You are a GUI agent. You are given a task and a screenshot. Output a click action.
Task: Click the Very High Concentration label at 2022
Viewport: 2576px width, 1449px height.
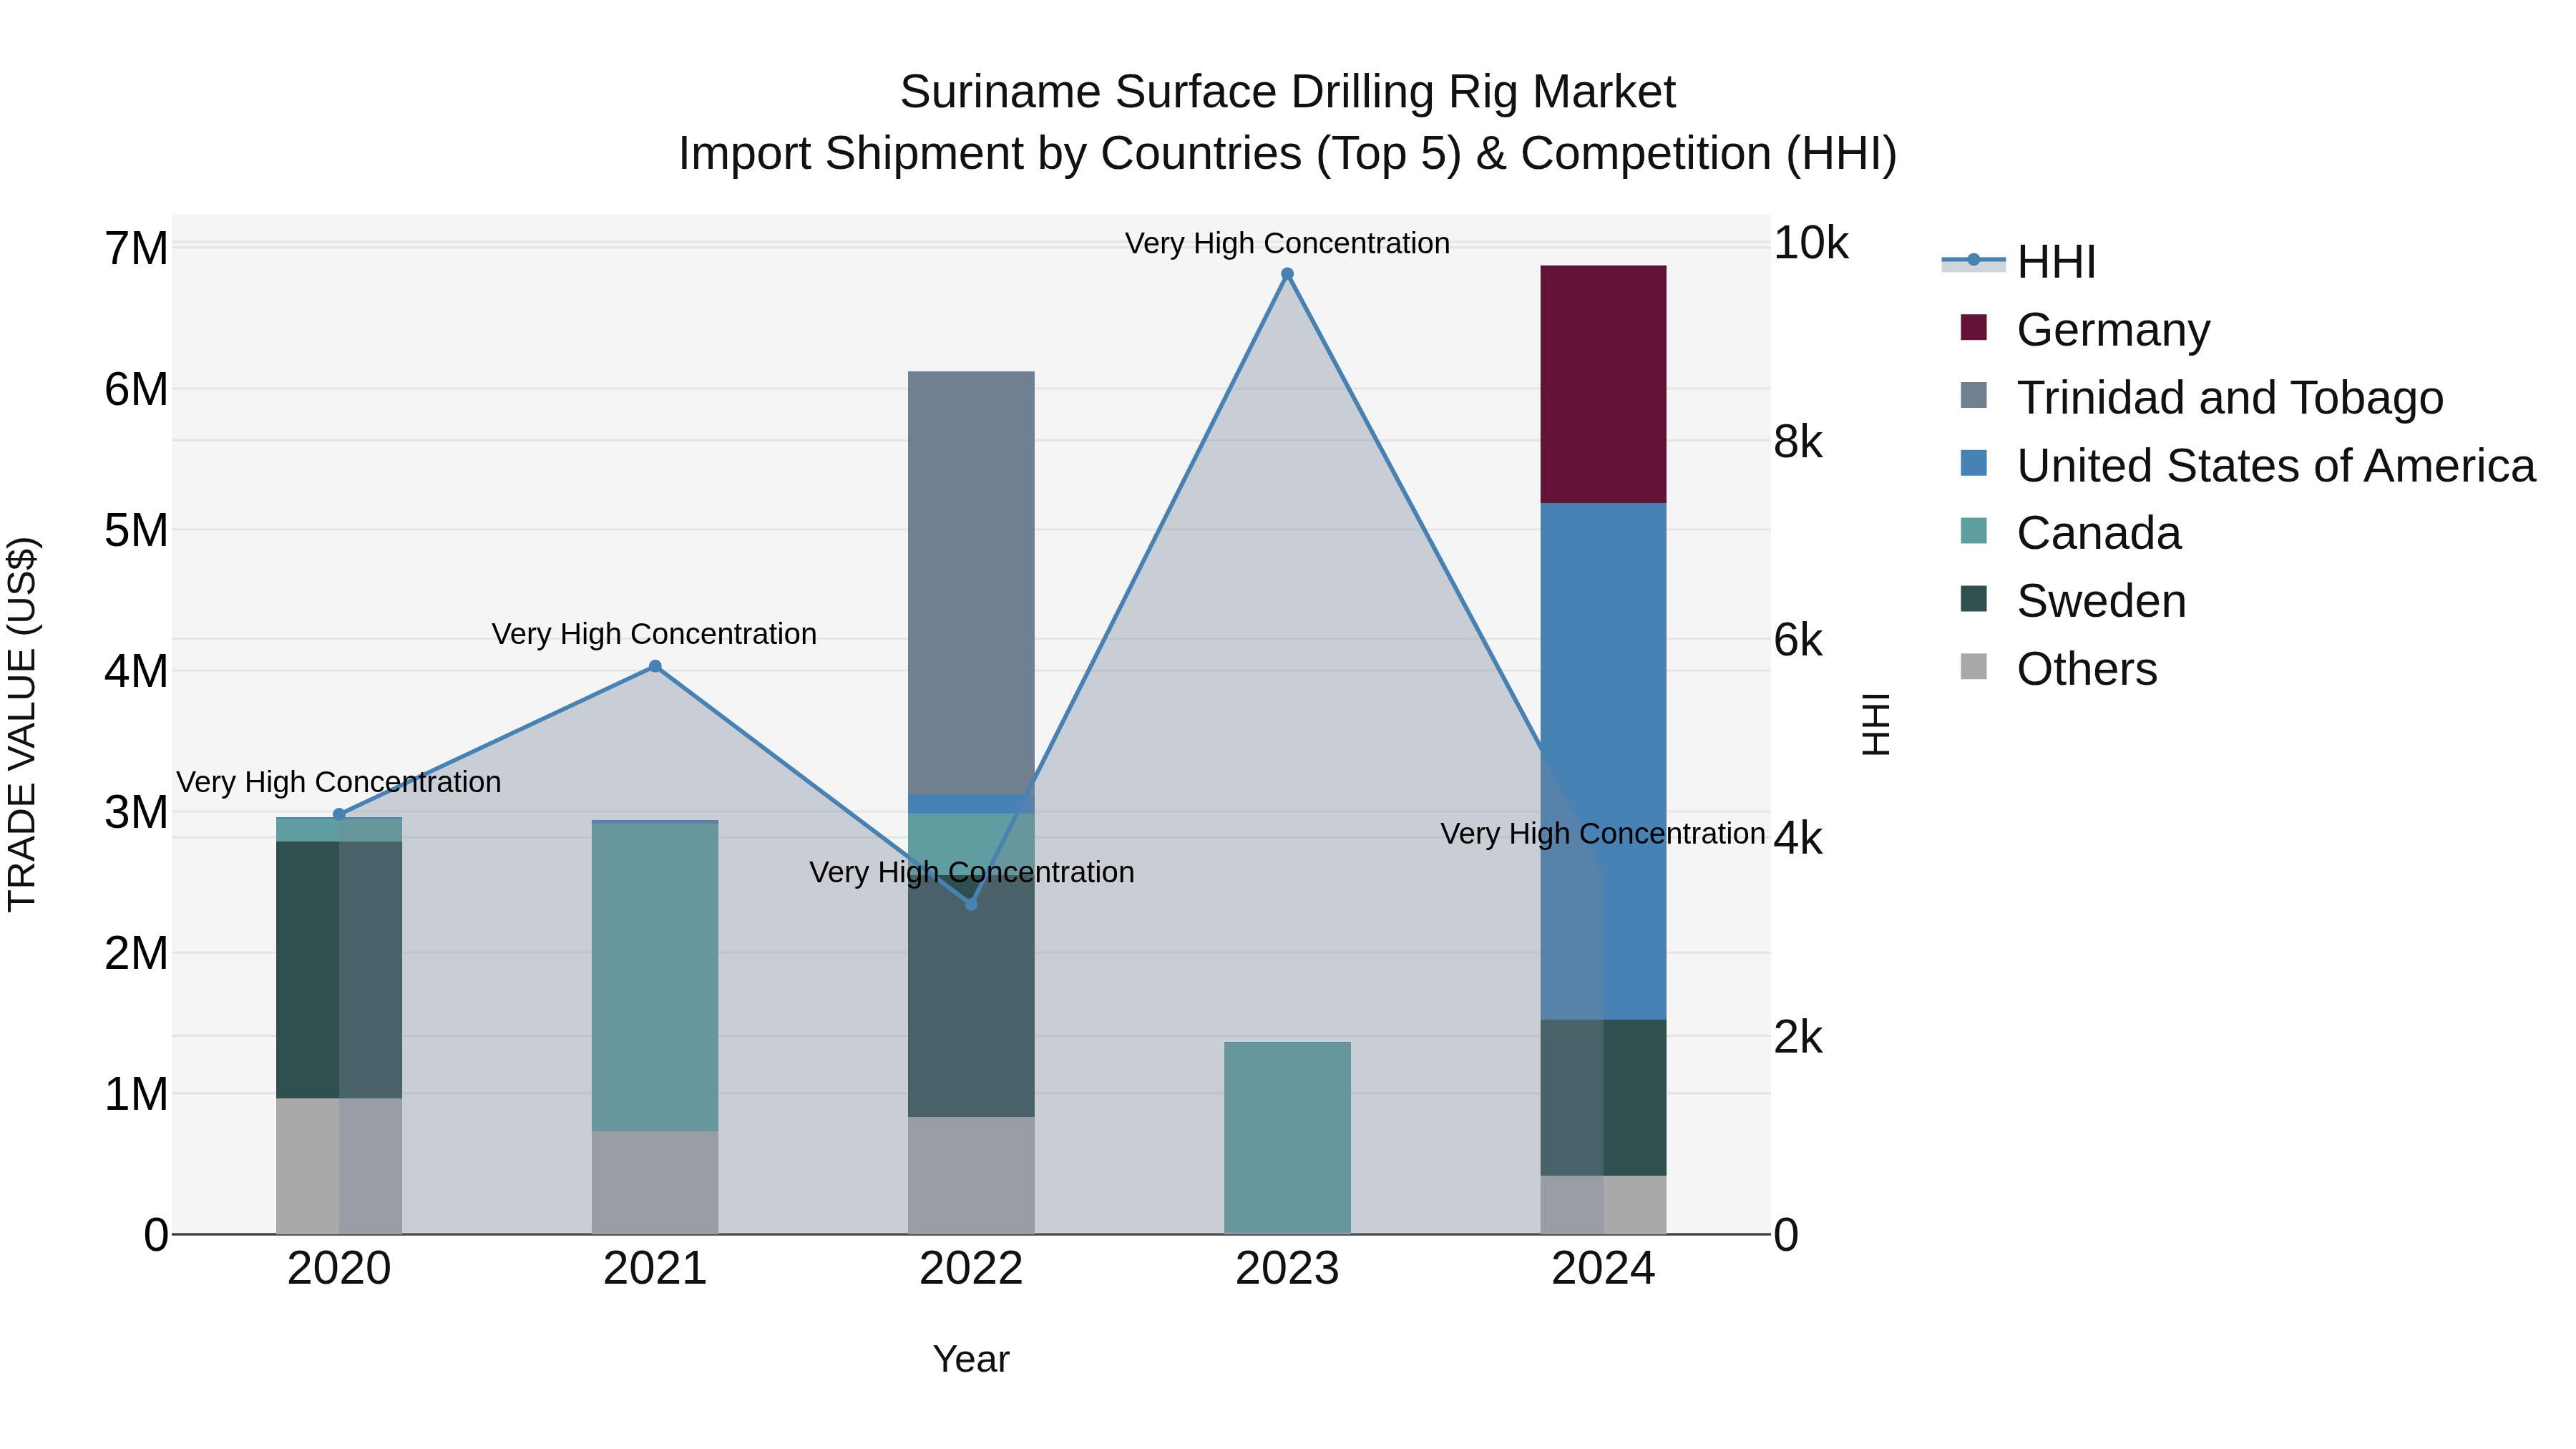tap(972, 872)
